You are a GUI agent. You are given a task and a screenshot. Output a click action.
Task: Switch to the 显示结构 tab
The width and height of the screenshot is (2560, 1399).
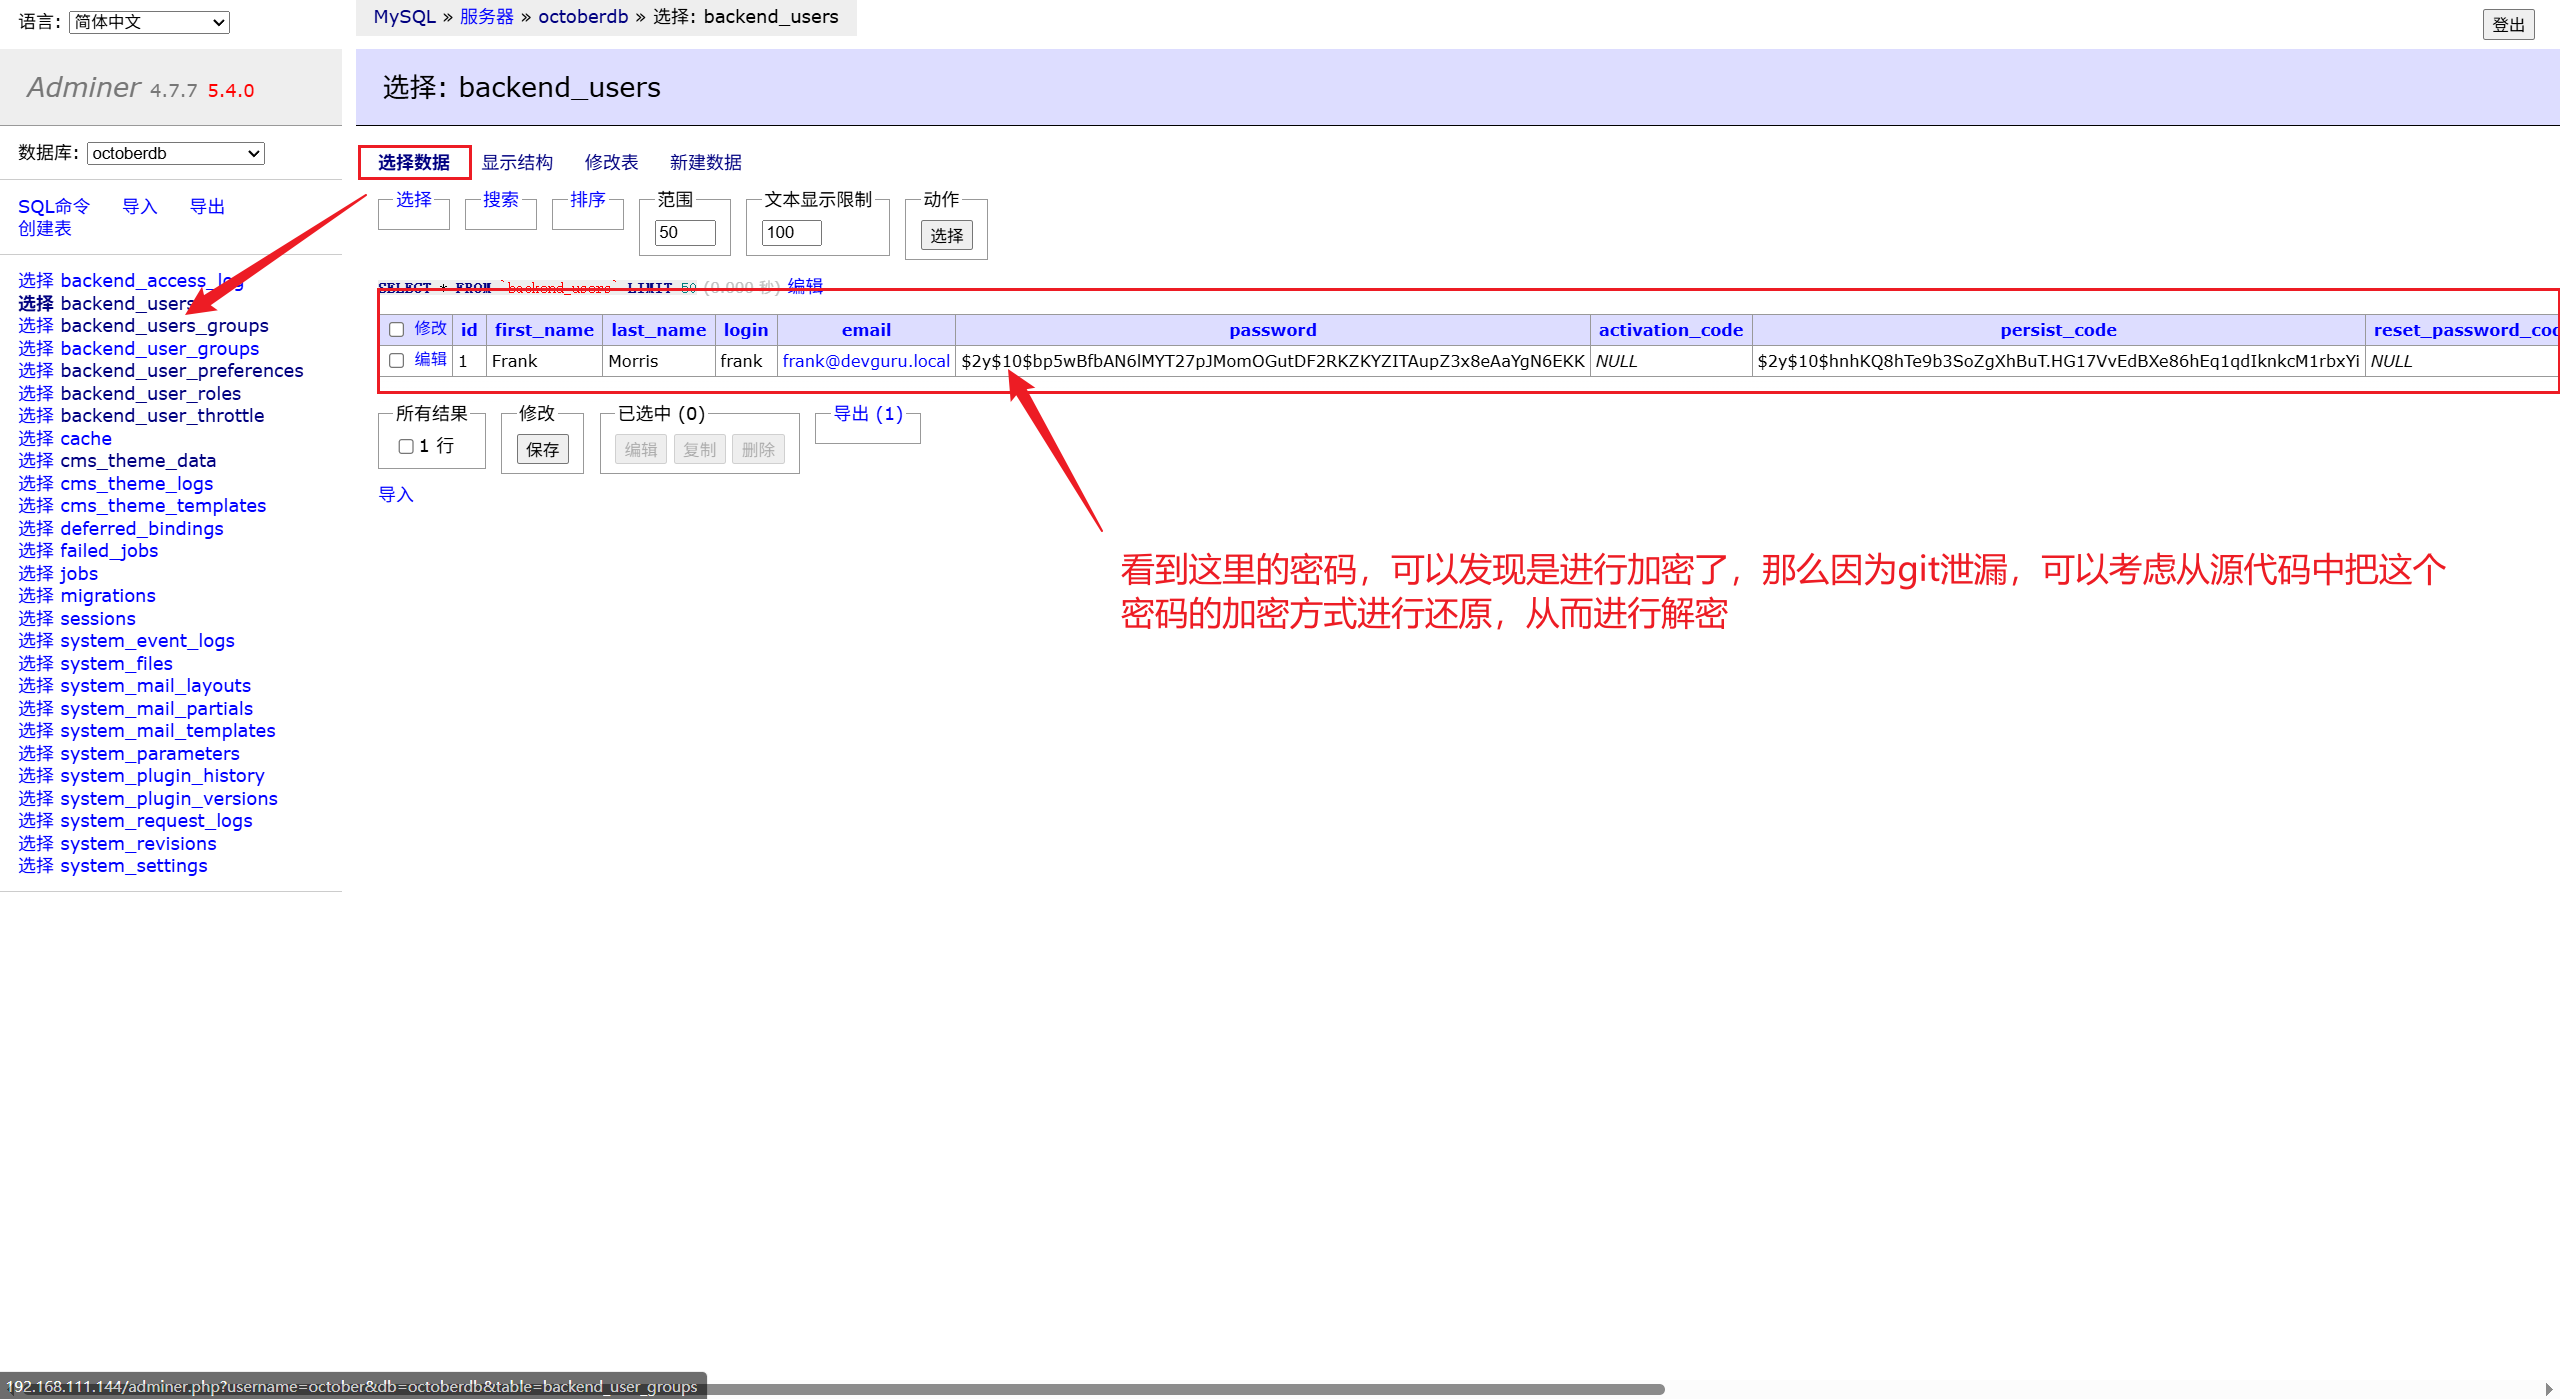coord(517,162)
